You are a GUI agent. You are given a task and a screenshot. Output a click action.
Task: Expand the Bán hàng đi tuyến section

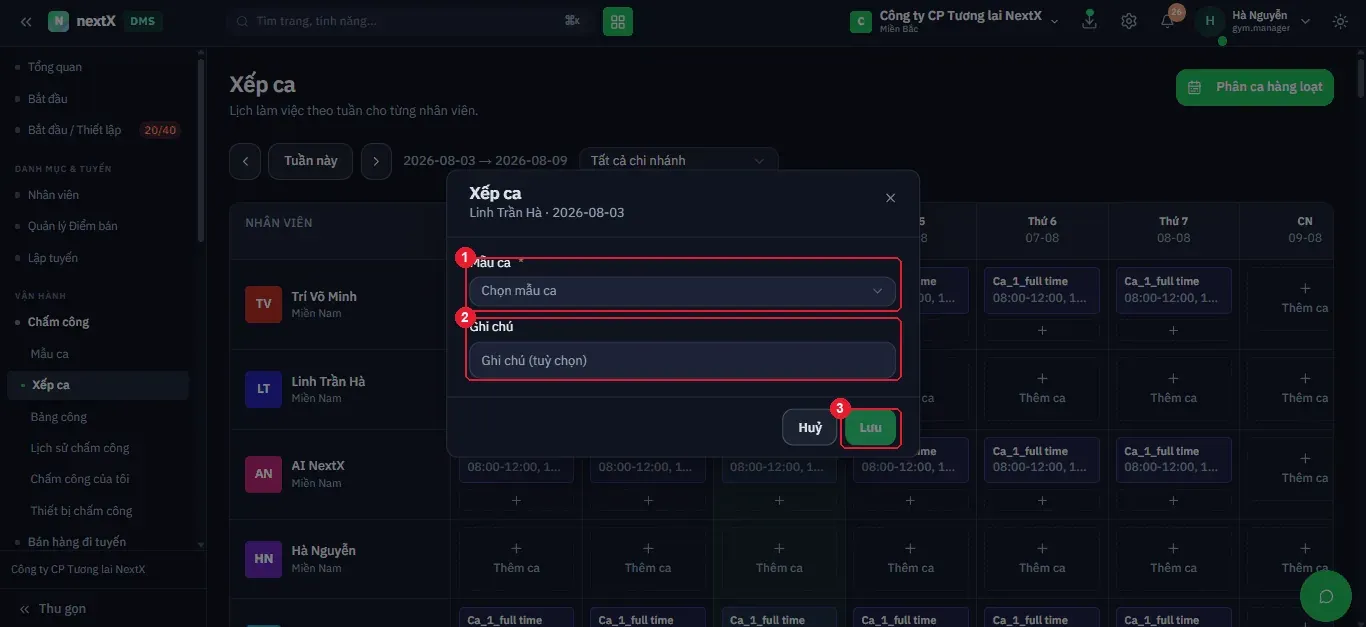pyautogui.click(x=77, y=542)
